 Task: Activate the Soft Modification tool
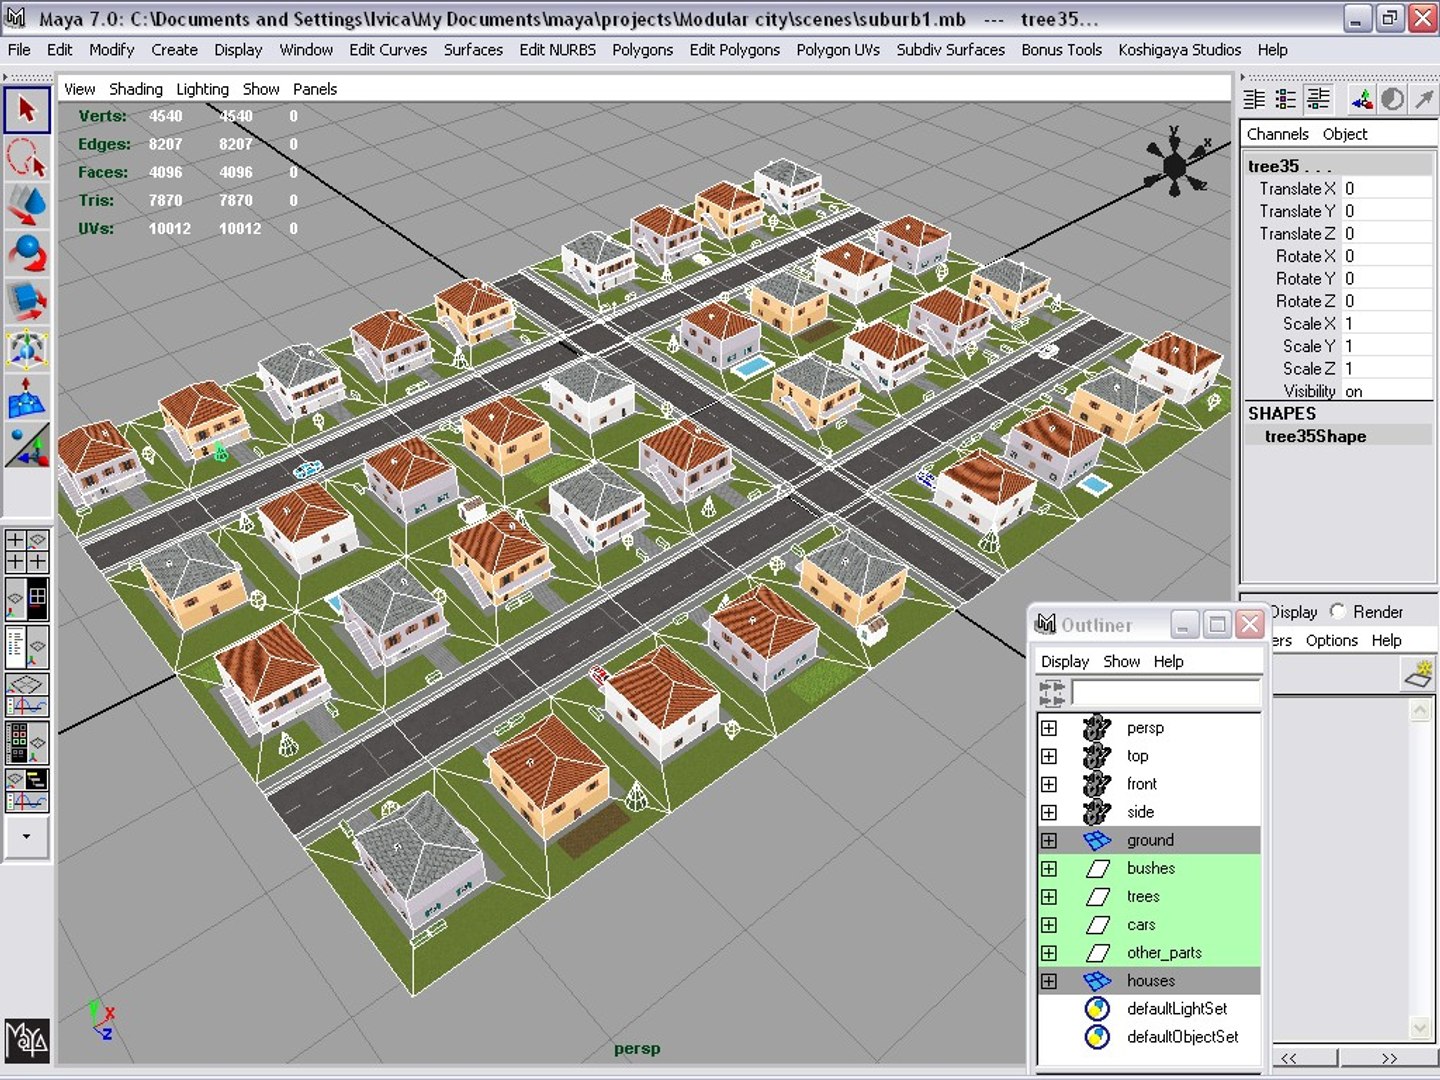[27, 397]
